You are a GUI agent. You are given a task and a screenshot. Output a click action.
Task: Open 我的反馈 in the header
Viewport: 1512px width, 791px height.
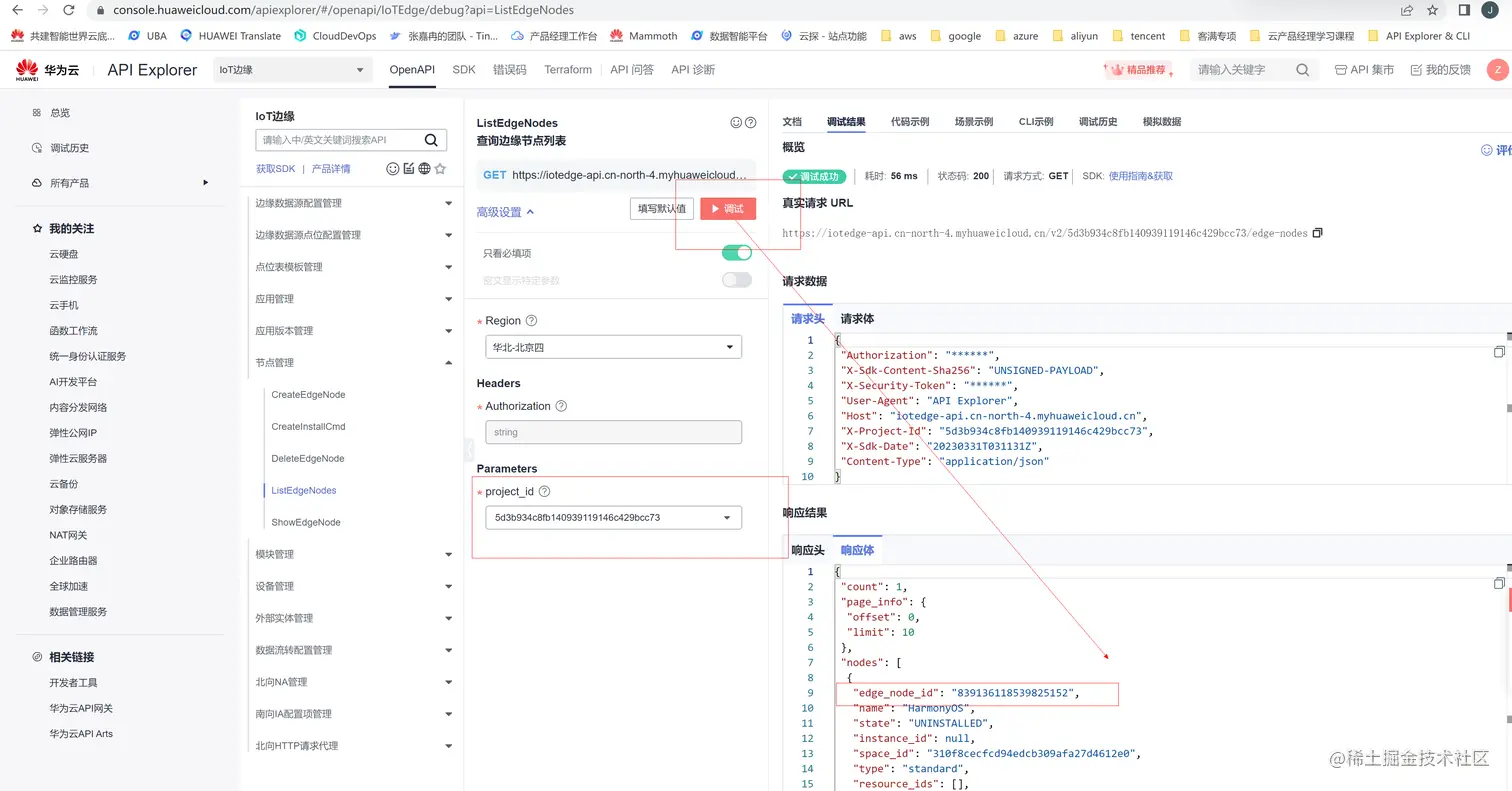(x=1440, y=70)
